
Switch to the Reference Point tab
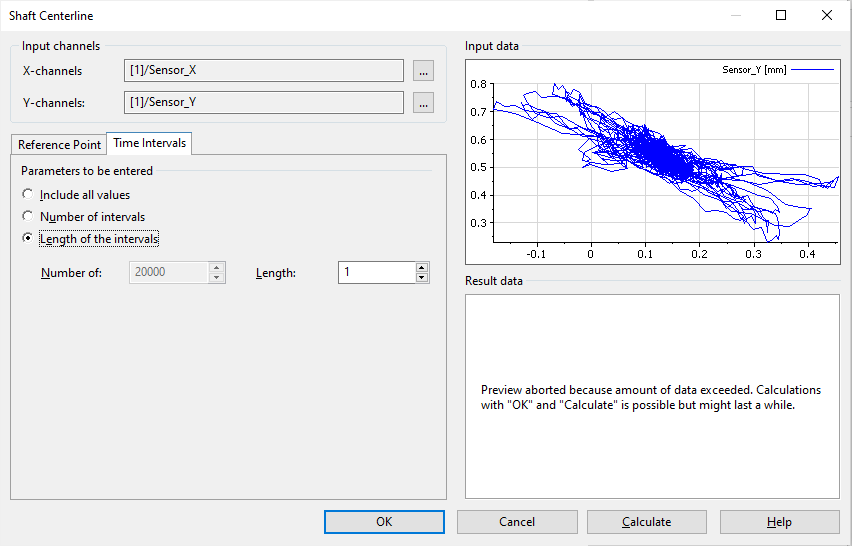(59, 145)
